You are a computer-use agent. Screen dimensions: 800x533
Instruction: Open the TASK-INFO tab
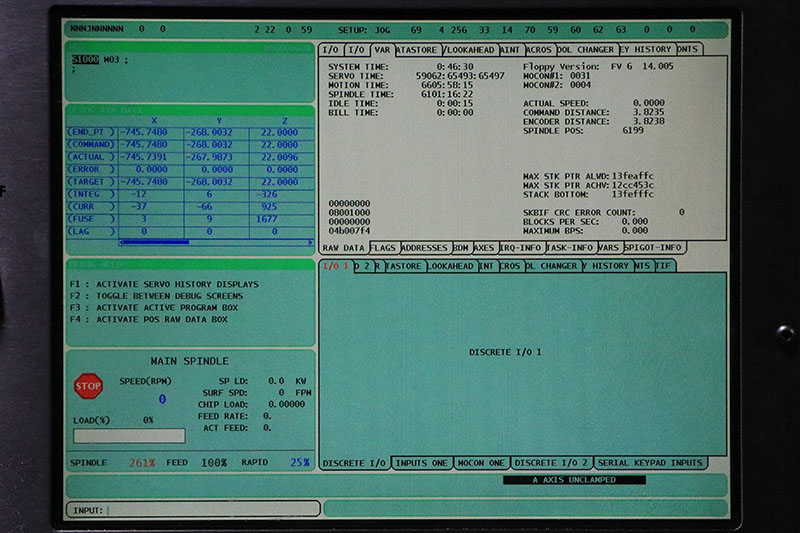571,247
